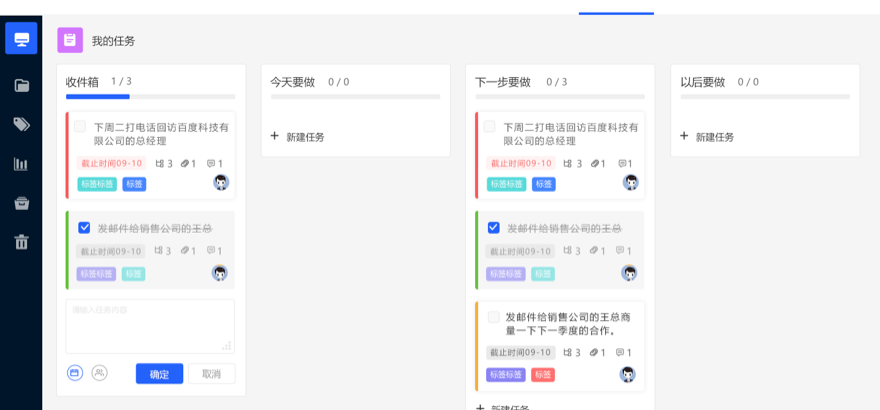
Task: Click purple 标签标签 tag on 王总商量 card
Action: [x=506, y=375]
